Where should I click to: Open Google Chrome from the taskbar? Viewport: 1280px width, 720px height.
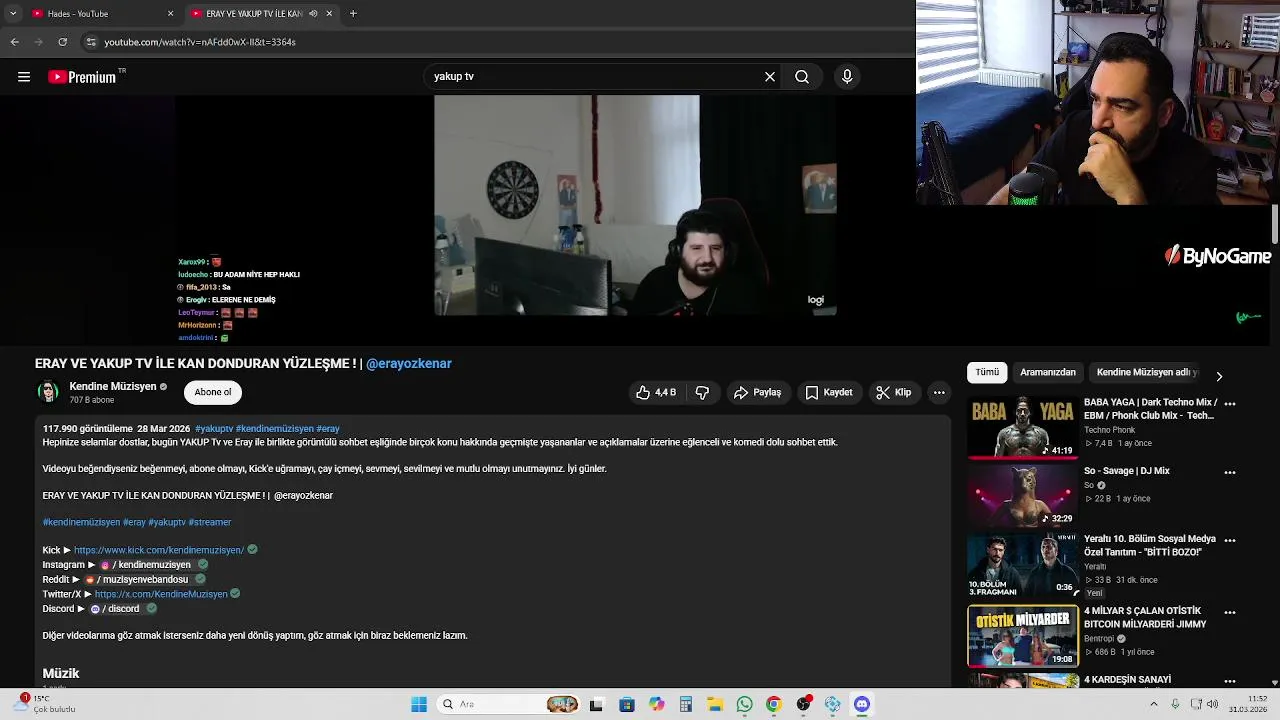(773, 704)
